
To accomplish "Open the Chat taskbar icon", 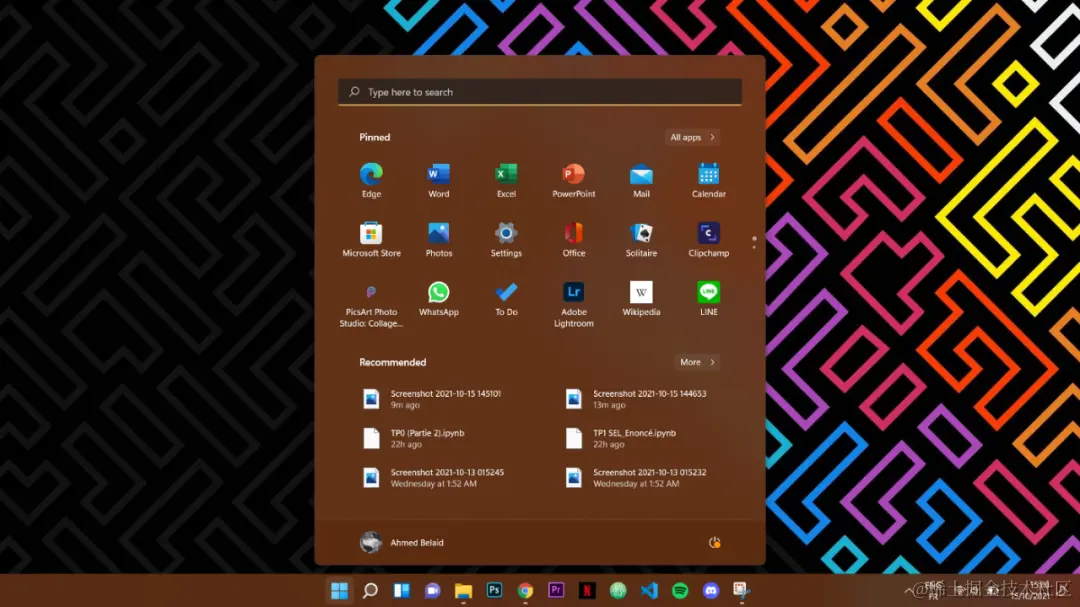I will (433, 590).
